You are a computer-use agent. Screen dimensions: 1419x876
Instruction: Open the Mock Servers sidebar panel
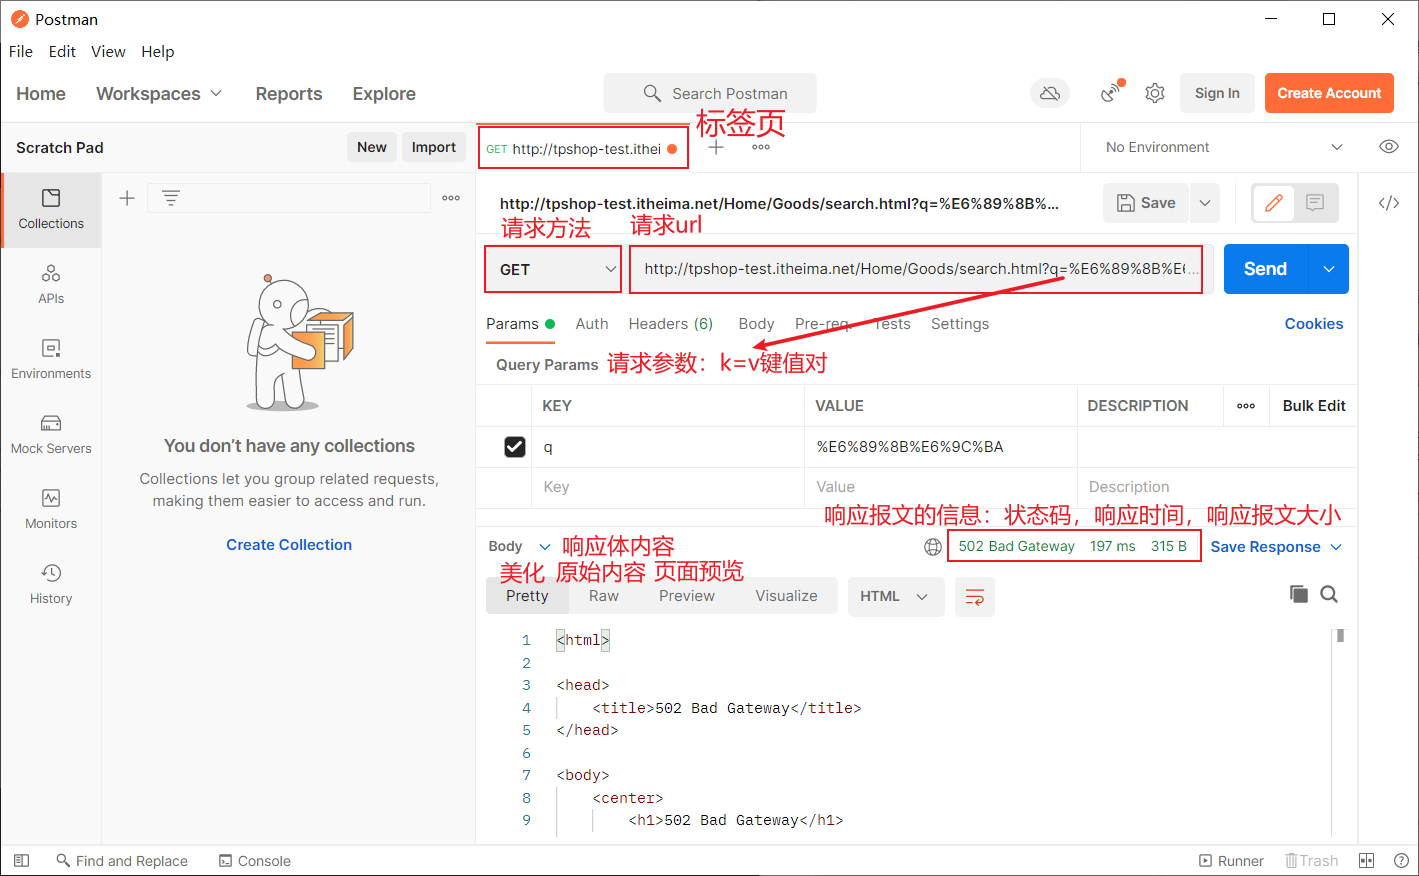(x=51, y=434)
